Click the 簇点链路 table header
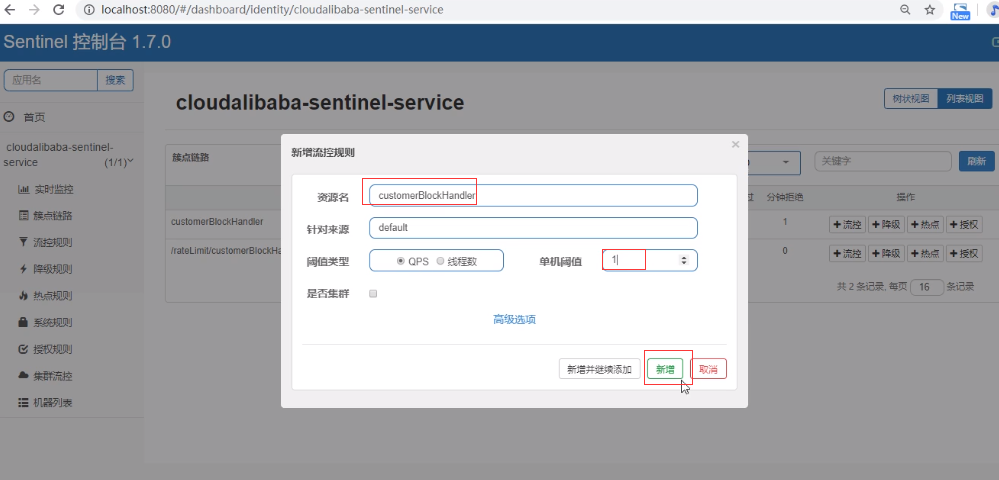The height and width of the screenshot is (480, 999). (190, 157)
